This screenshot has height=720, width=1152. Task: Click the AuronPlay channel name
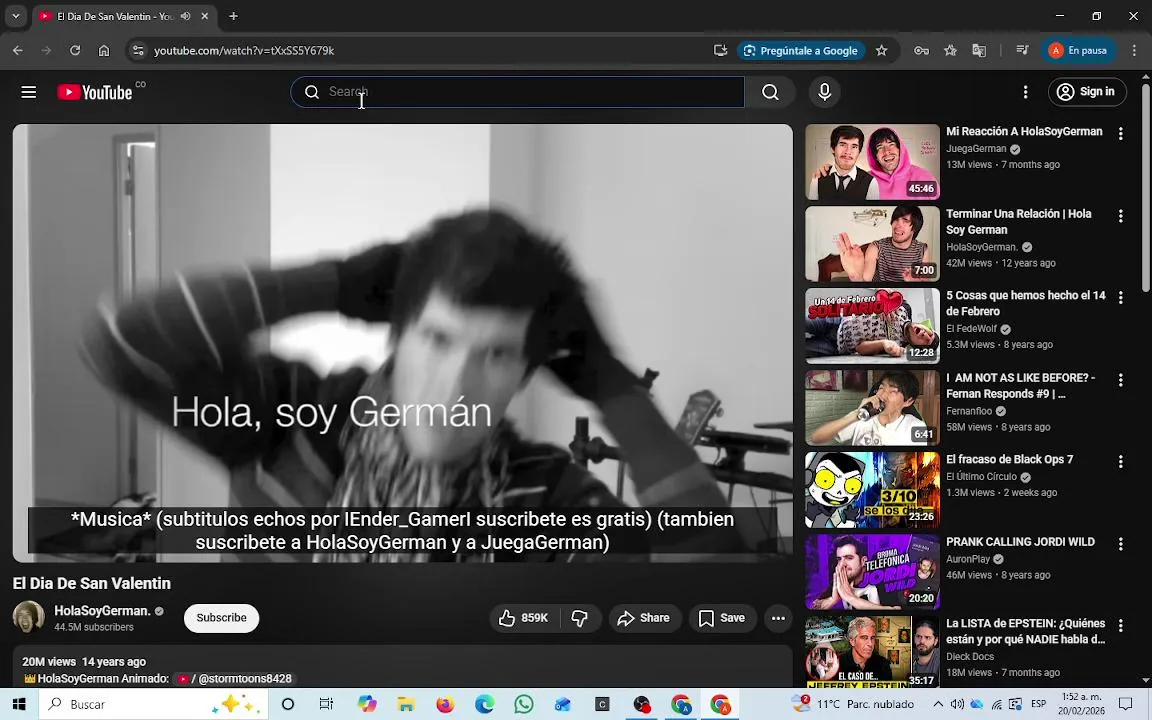tap(968, 559)
